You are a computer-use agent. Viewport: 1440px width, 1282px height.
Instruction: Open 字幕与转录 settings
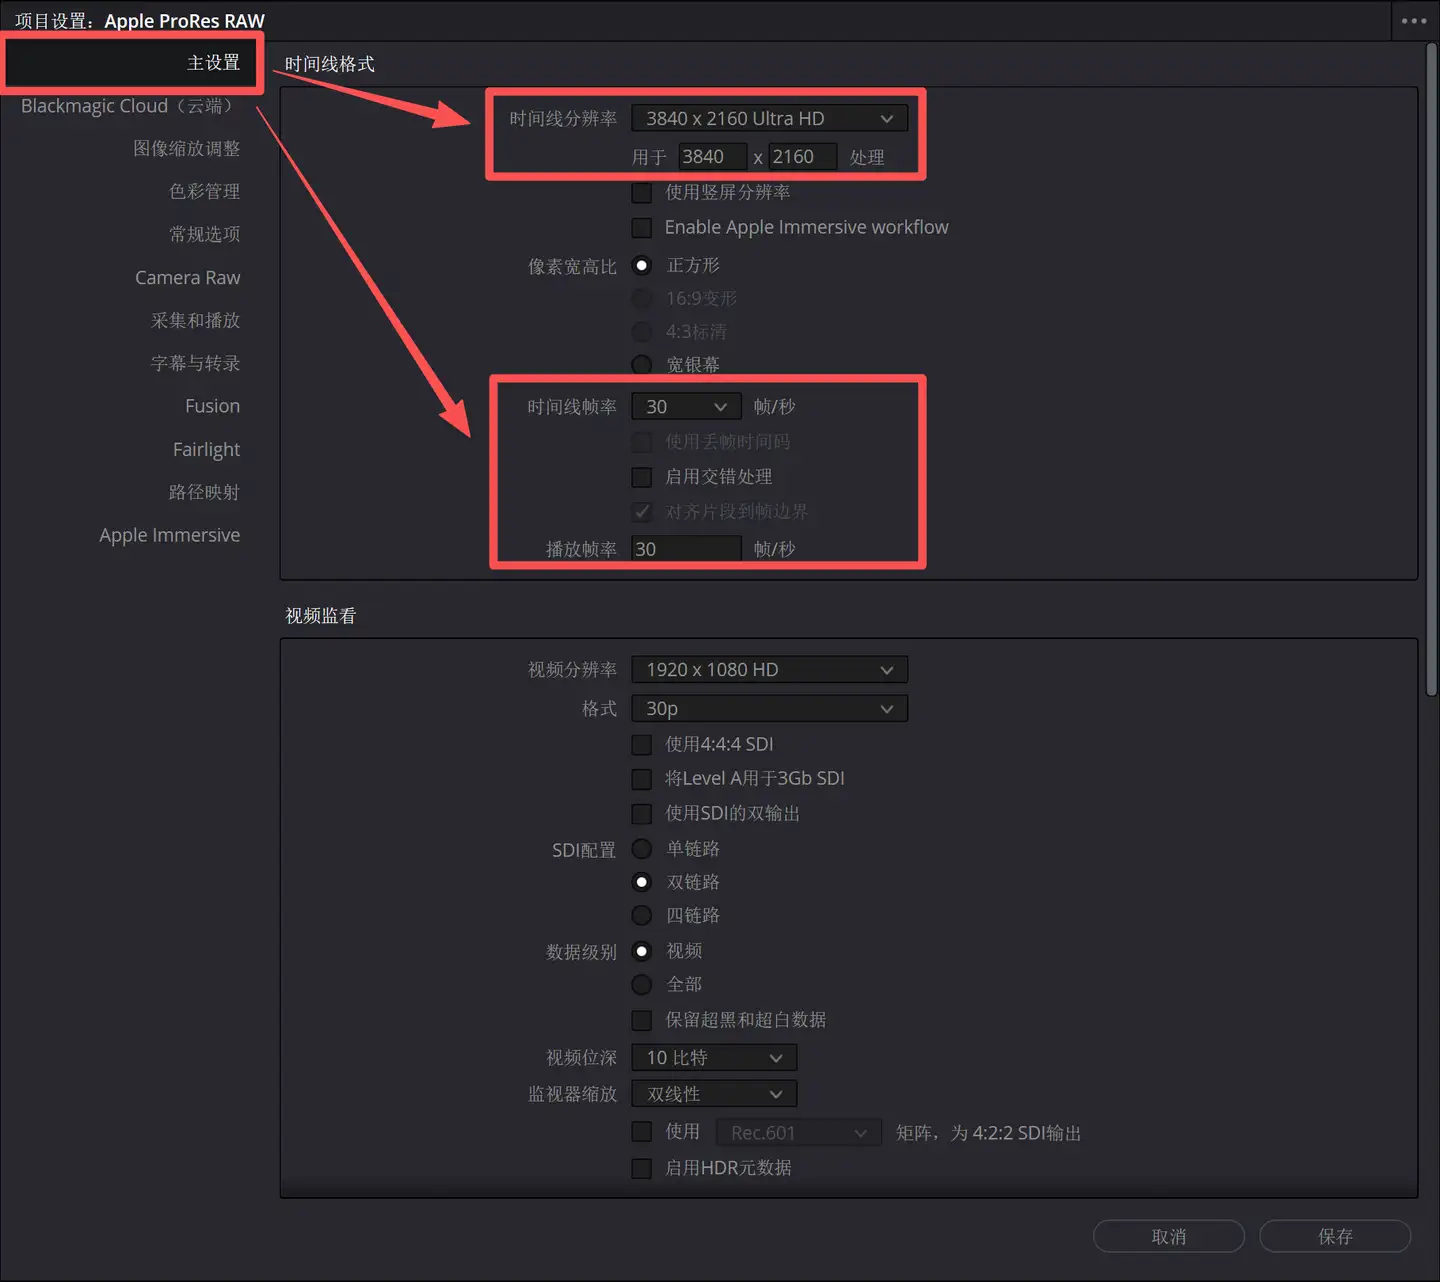pyautogui.click(x=195, y=364)
